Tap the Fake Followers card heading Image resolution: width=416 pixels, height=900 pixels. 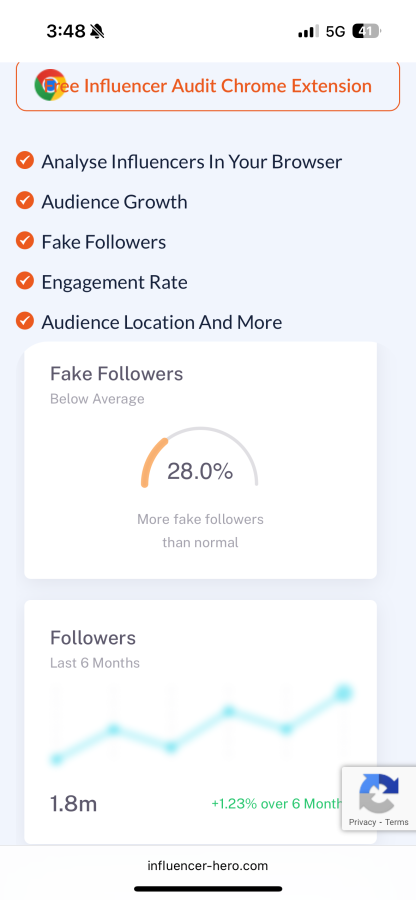(116, 374)
